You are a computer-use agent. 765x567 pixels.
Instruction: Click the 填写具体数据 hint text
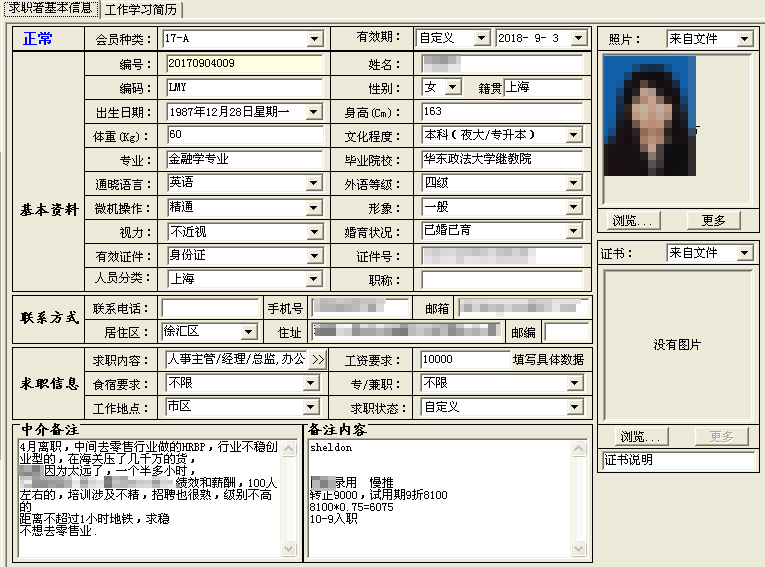point(548,360)
